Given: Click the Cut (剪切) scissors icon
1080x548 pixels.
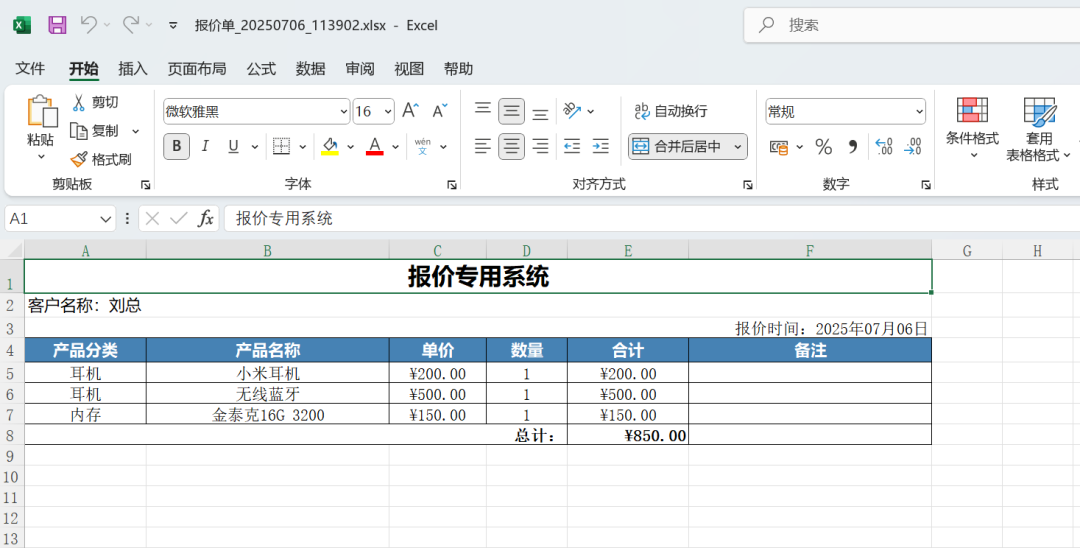Looking at the screenshot, I should [79, 102].
